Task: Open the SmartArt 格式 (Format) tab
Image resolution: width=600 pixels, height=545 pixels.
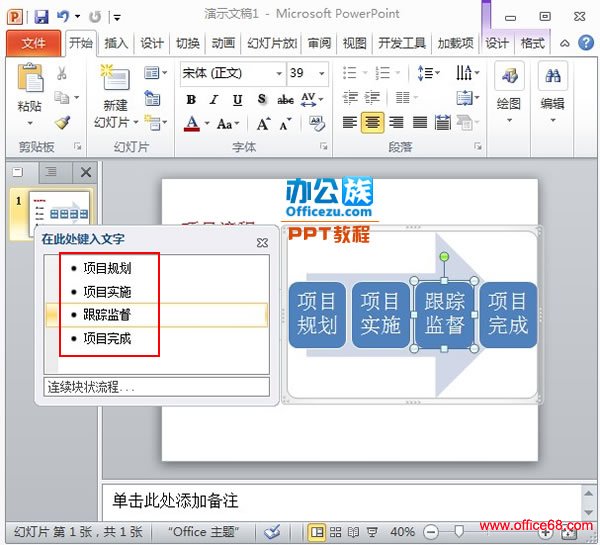Action: click(x=533, y=43)
